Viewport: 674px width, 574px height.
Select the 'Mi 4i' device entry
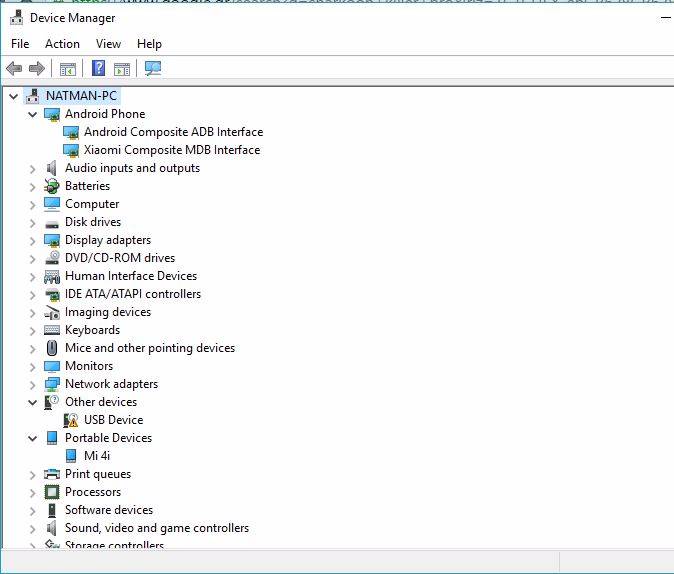click(x=97, y=456)
